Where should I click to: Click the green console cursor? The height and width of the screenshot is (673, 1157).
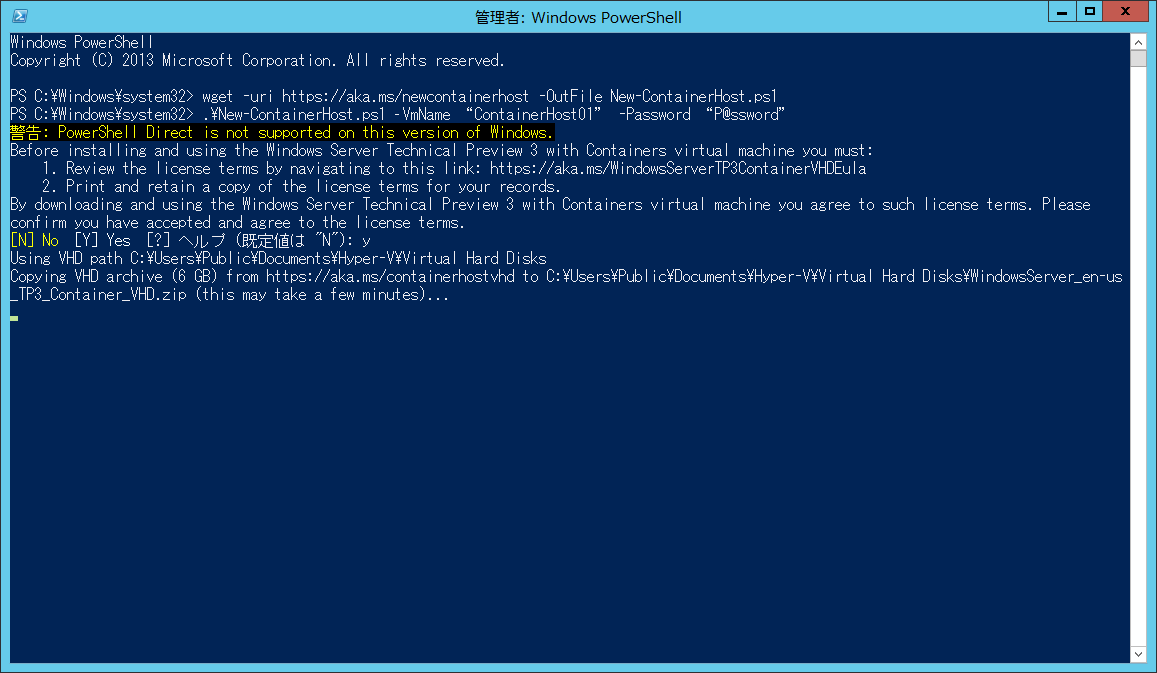(x=14, y=318)
